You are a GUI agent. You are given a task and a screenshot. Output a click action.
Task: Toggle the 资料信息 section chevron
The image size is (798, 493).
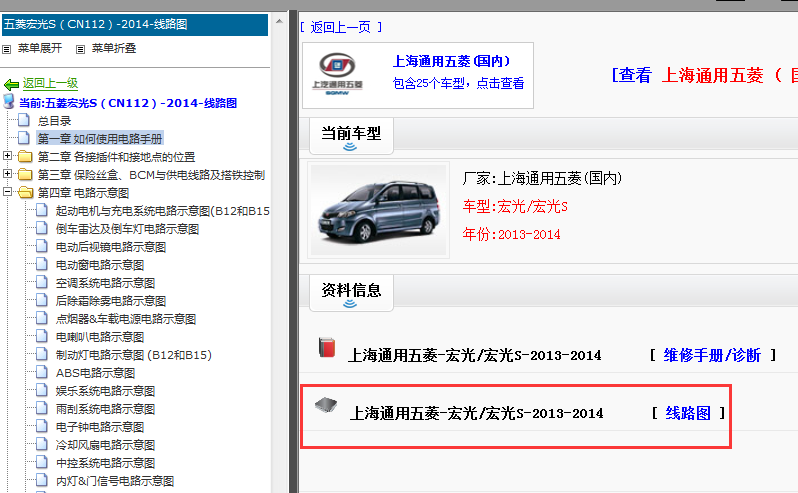click(350, 304)
